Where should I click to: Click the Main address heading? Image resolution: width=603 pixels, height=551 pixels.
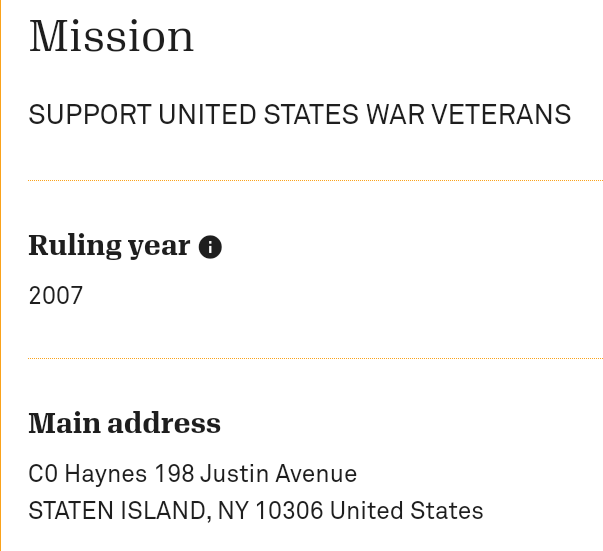click(124, 423)
